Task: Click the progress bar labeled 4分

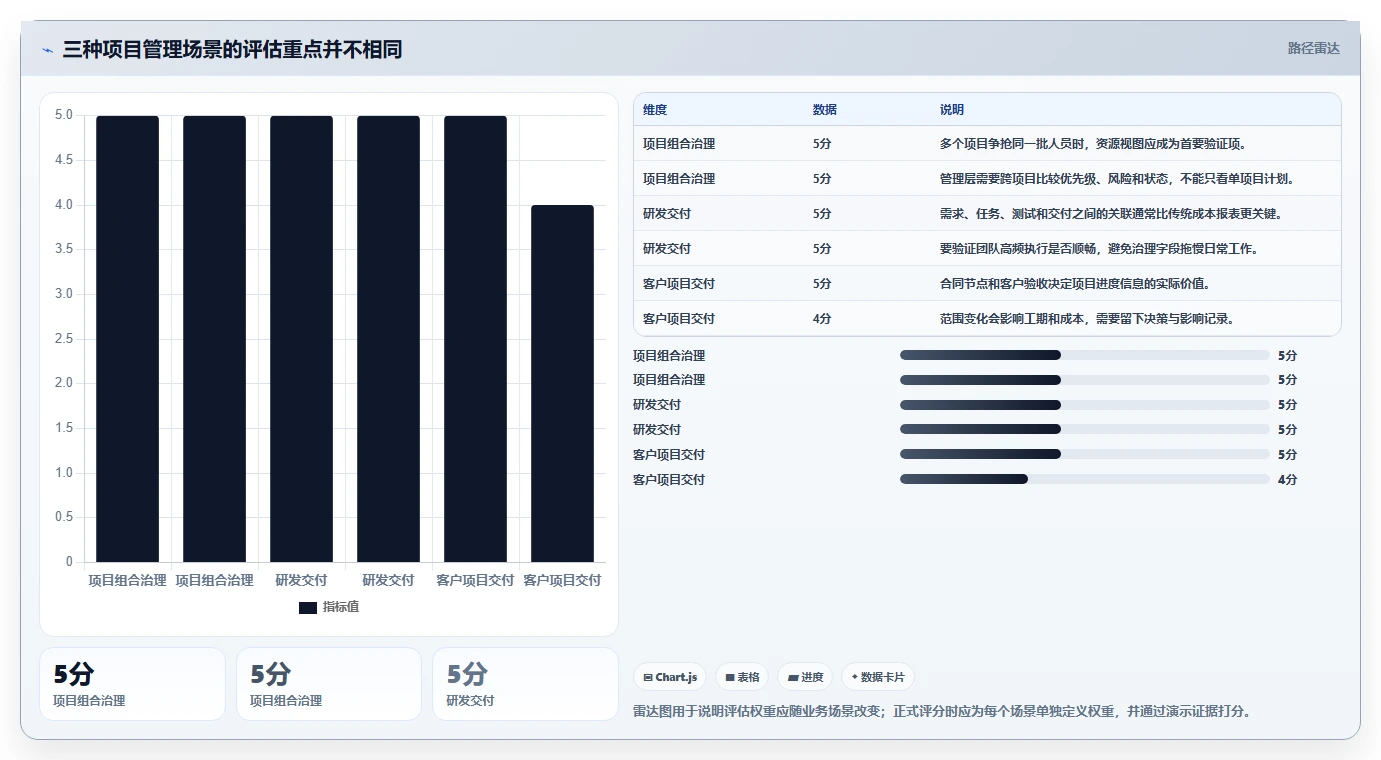Action: 1085,479
